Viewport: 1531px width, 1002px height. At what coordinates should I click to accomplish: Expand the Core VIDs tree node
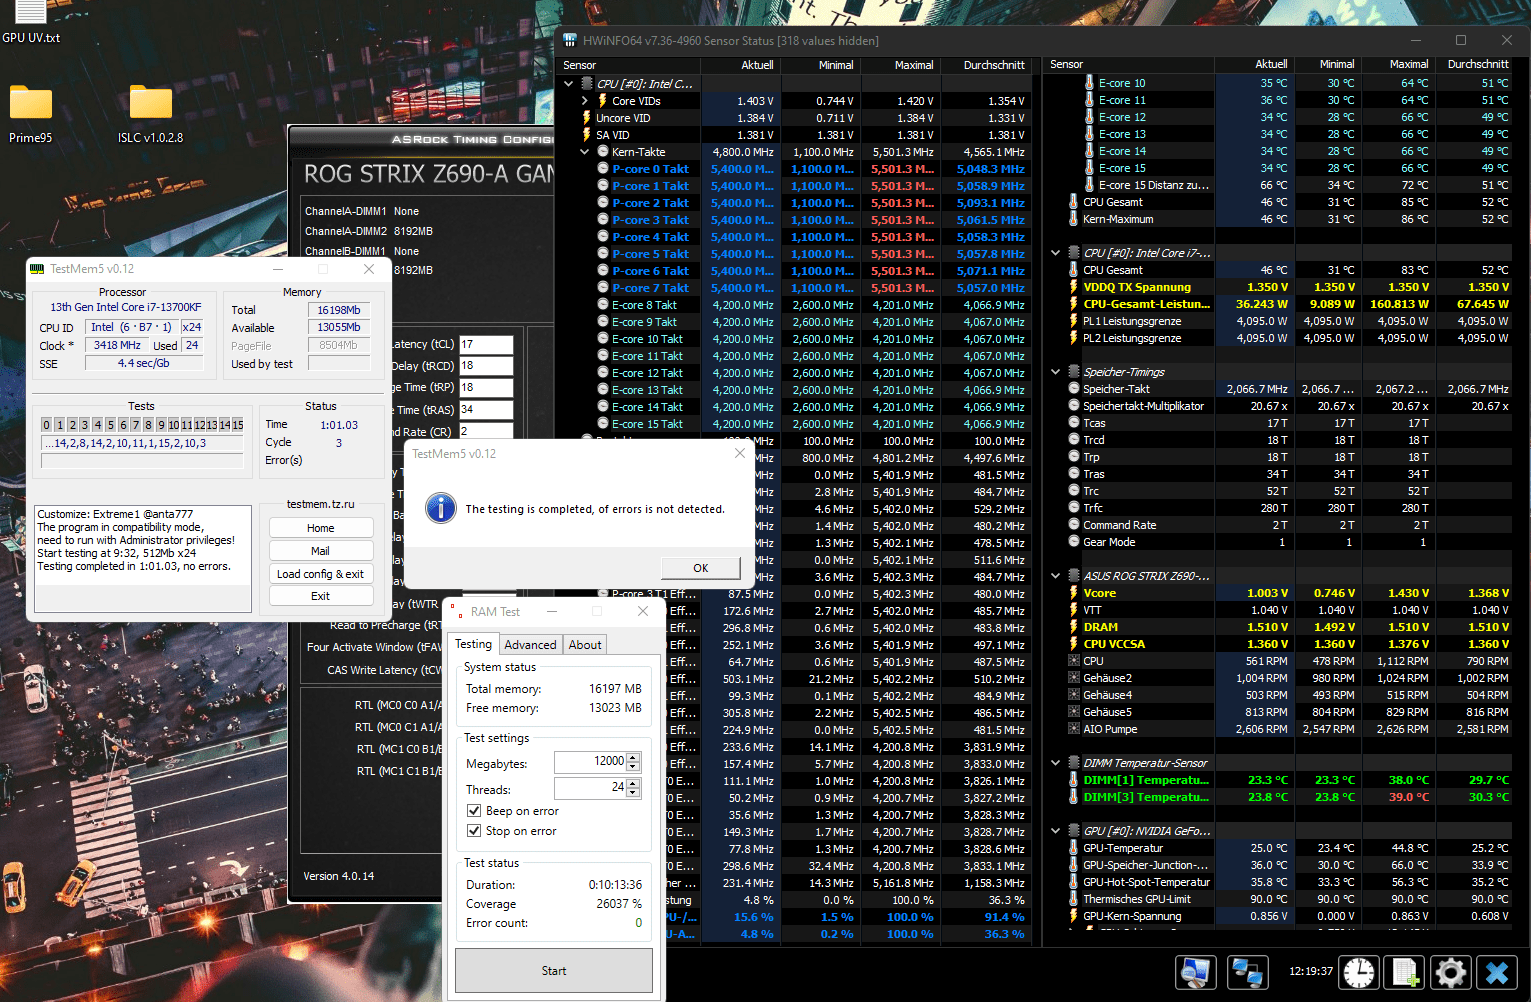coord(585,101)
